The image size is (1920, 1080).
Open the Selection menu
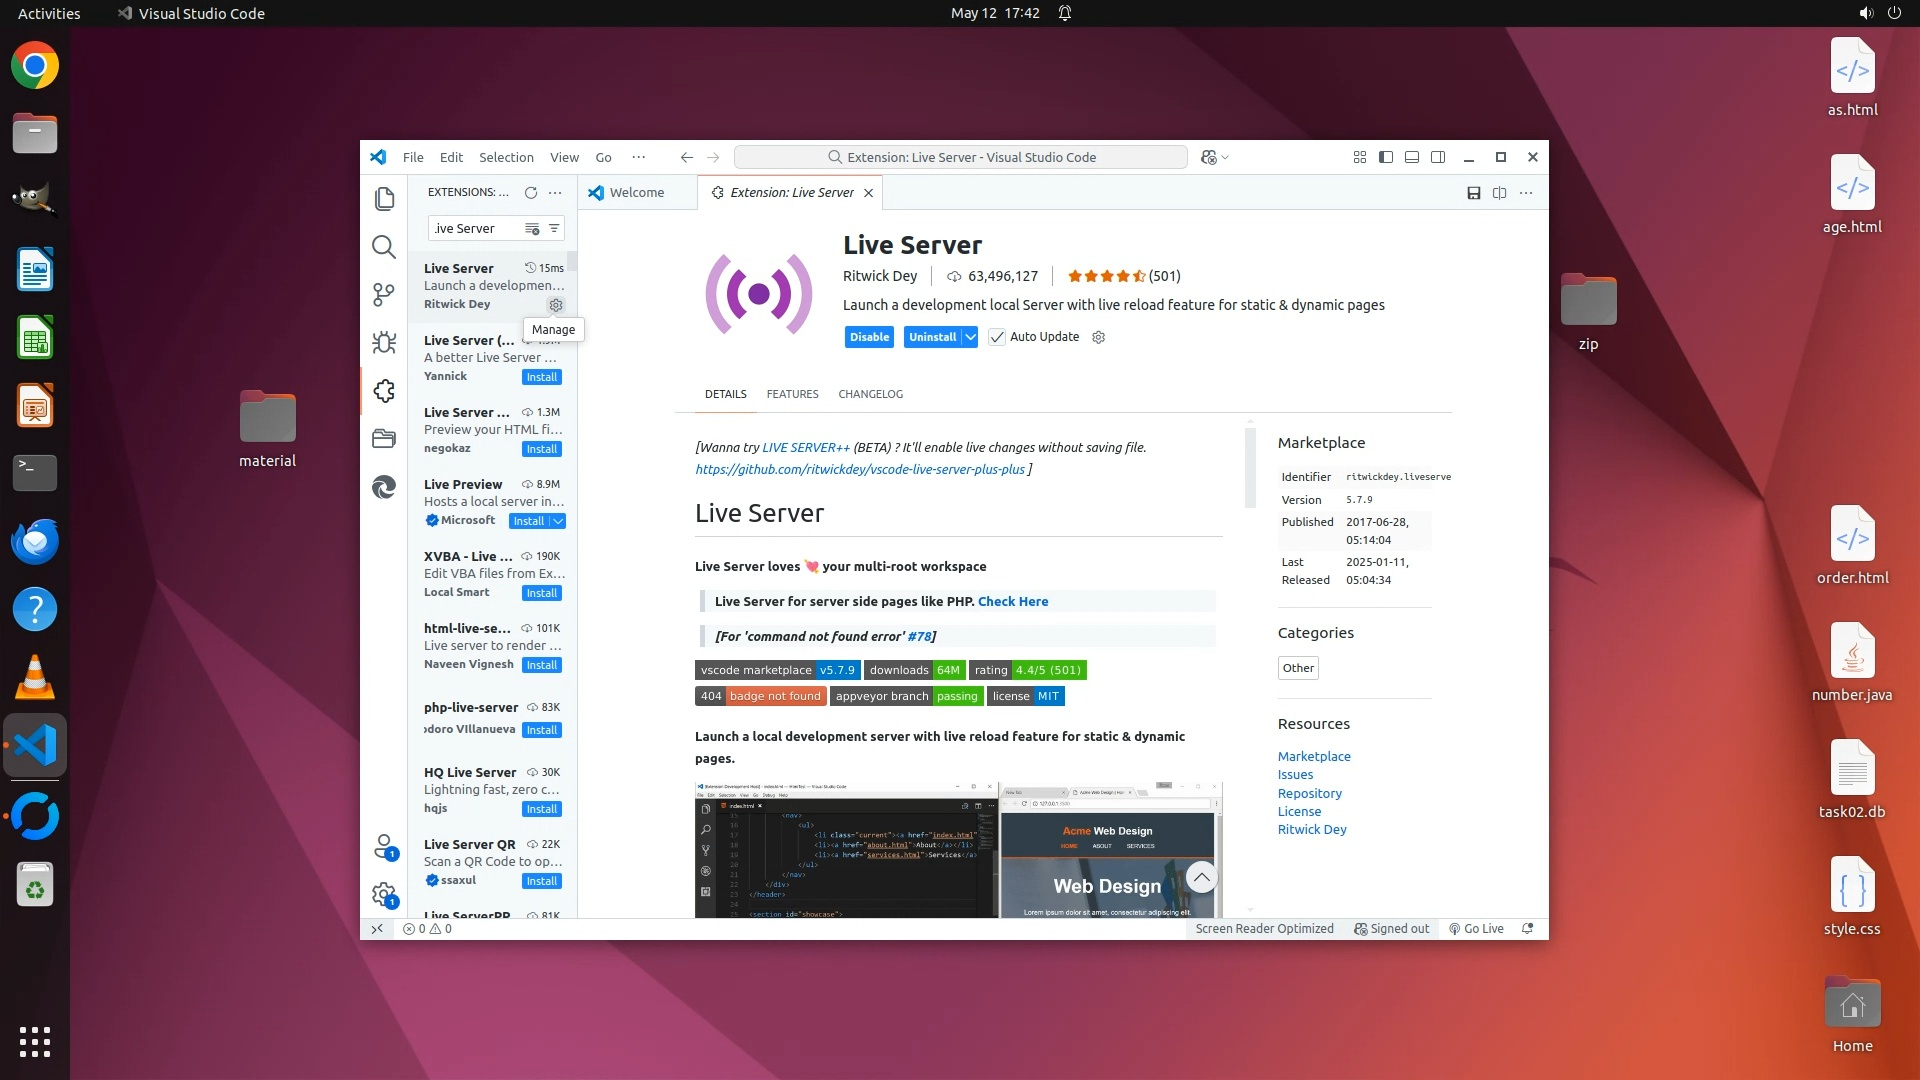click(x=506, y=157)
